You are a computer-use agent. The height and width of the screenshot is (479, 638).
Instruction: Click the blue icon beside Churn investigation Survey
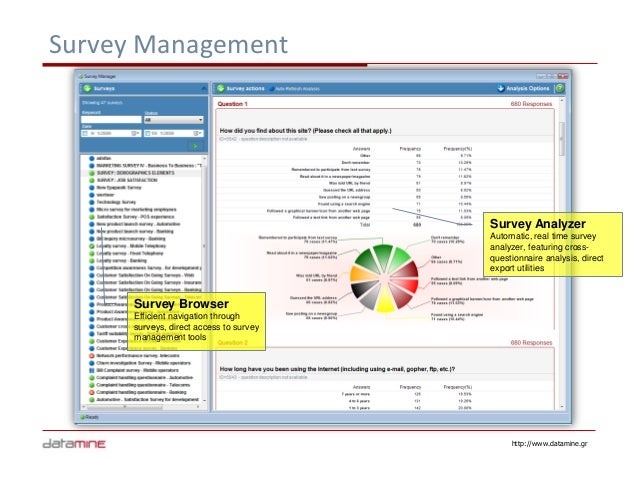pyautogui.click(x=92, y=363)
